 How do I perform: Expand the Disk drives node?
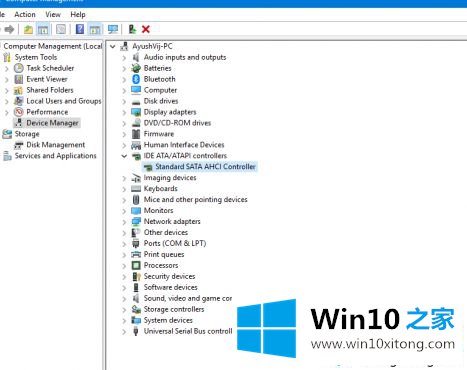point(124,101)
